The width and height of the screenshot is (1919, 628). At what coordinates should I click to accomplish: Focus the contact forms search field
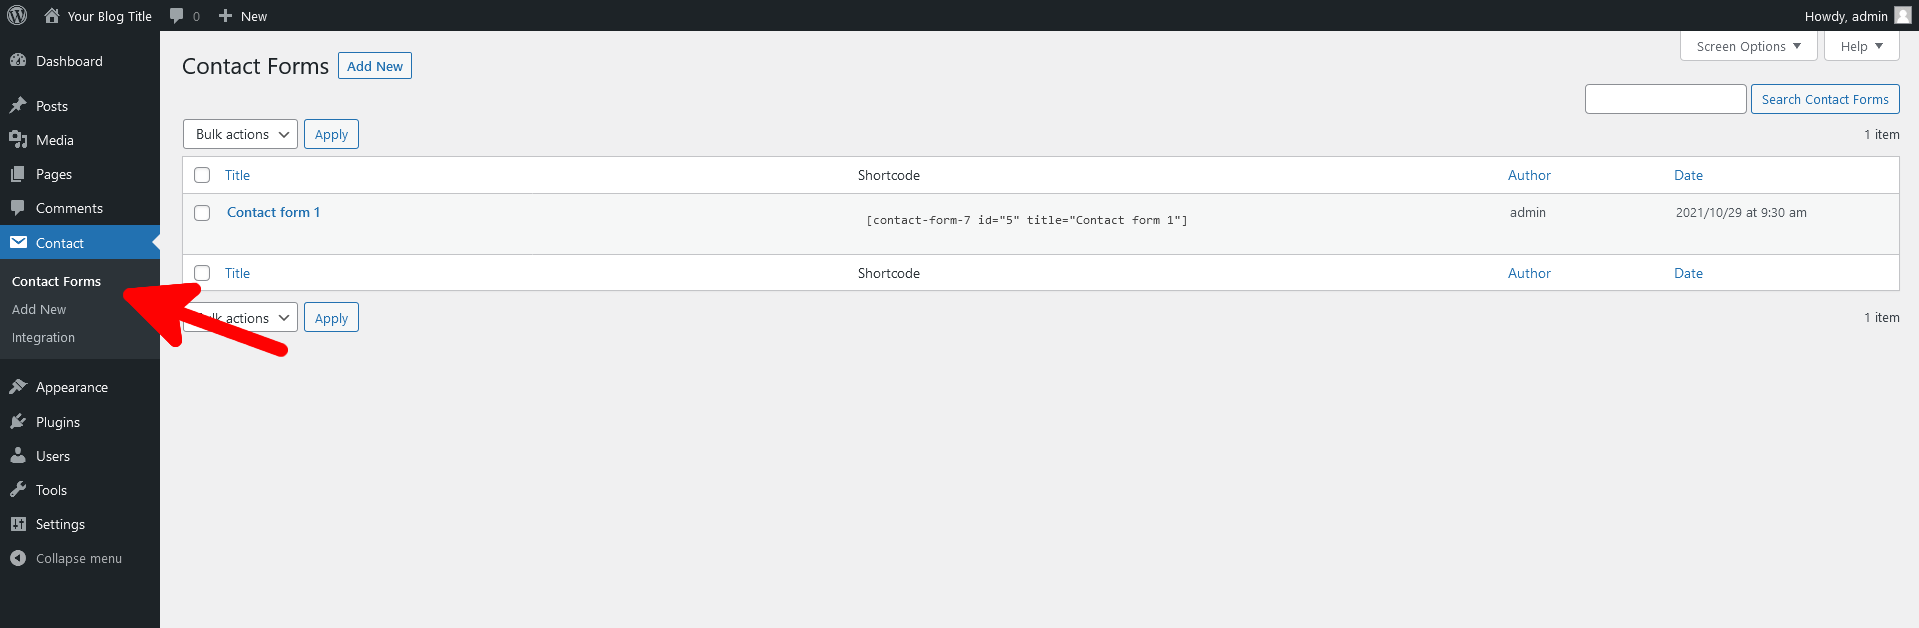pyautogui.click(x=1666, y=99)
